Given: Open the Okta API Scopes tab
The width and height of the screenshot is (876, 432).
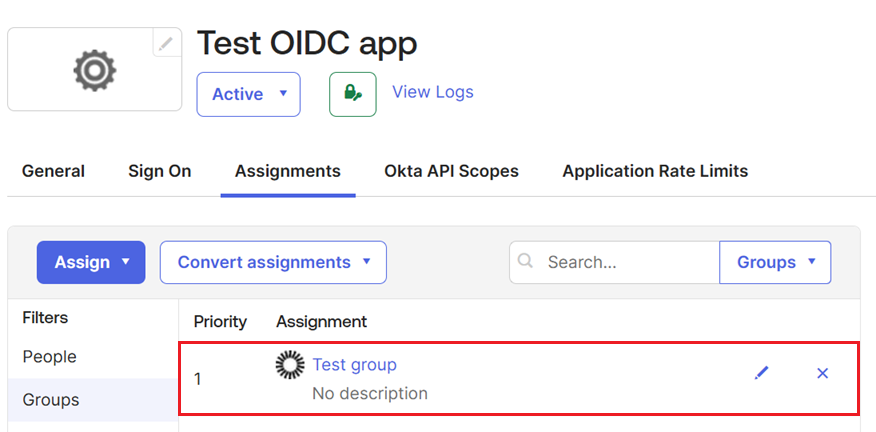Looking at the screenshot, I should click(451, 171).
